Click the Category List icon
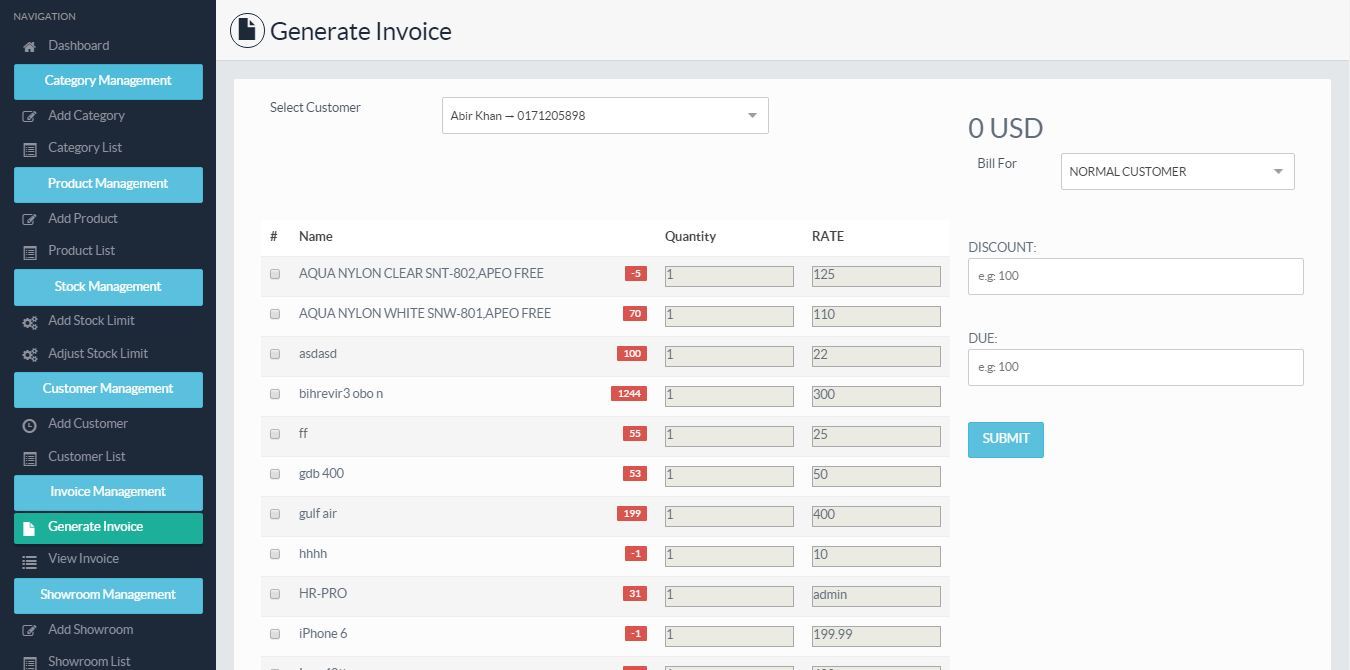This screenshot has width=1350, height=670. 30,149
